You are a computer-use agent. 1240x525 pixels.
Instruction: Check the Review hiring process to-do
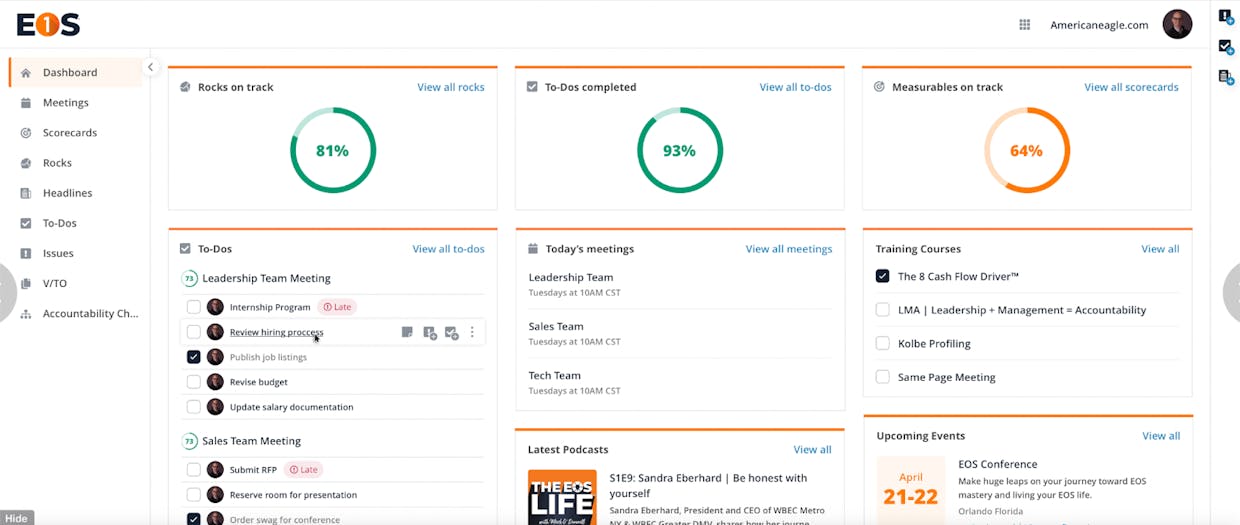(194, 332)
